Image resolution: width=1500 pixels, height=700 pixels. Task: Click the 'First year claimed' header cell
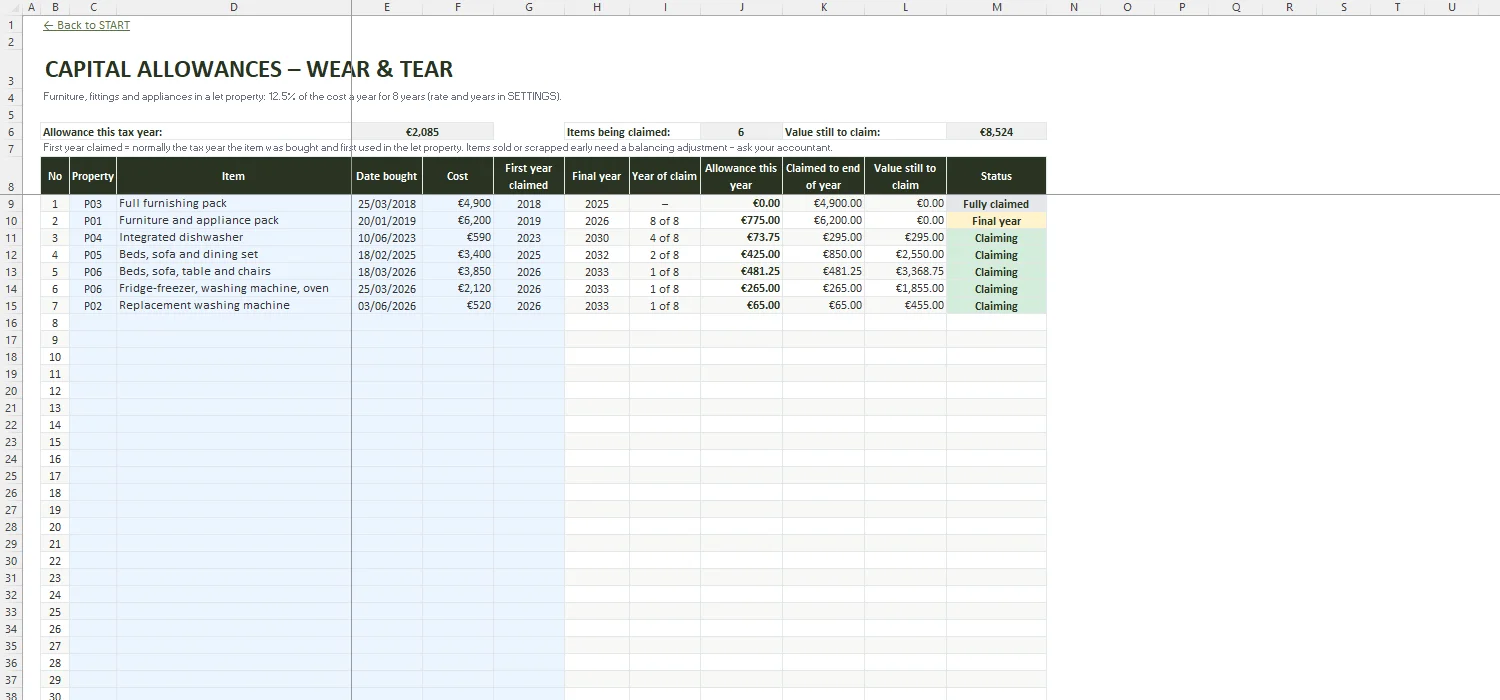(529, 176)
